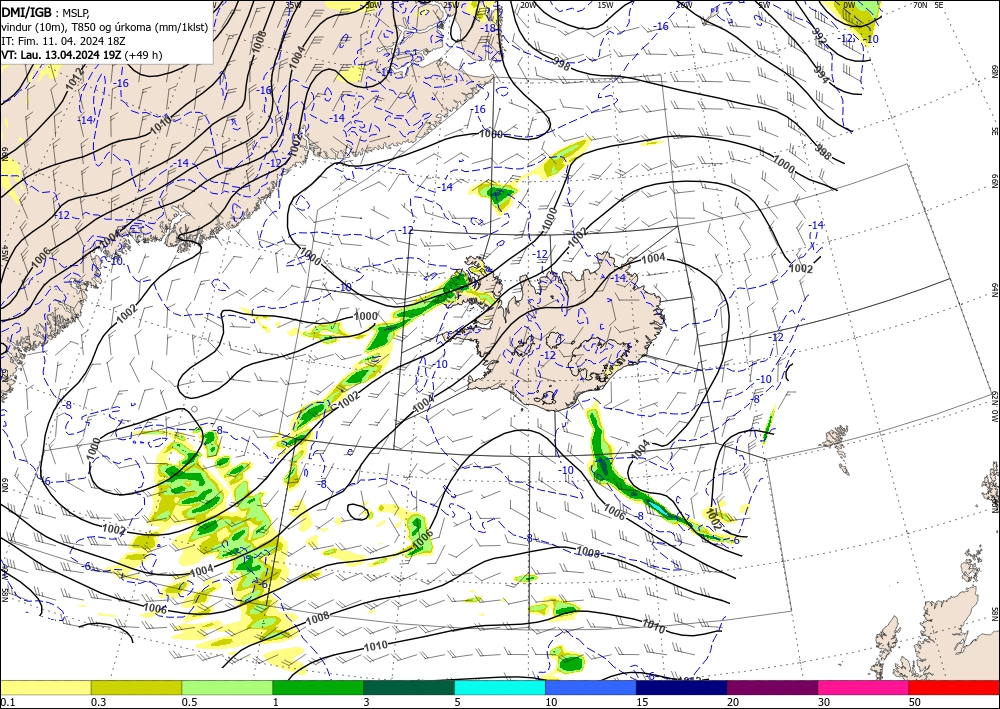Click the 0.5 legend scale value
Image resolution: width=1000 pixels, height=709 pixels.
(x=189, y=702)
